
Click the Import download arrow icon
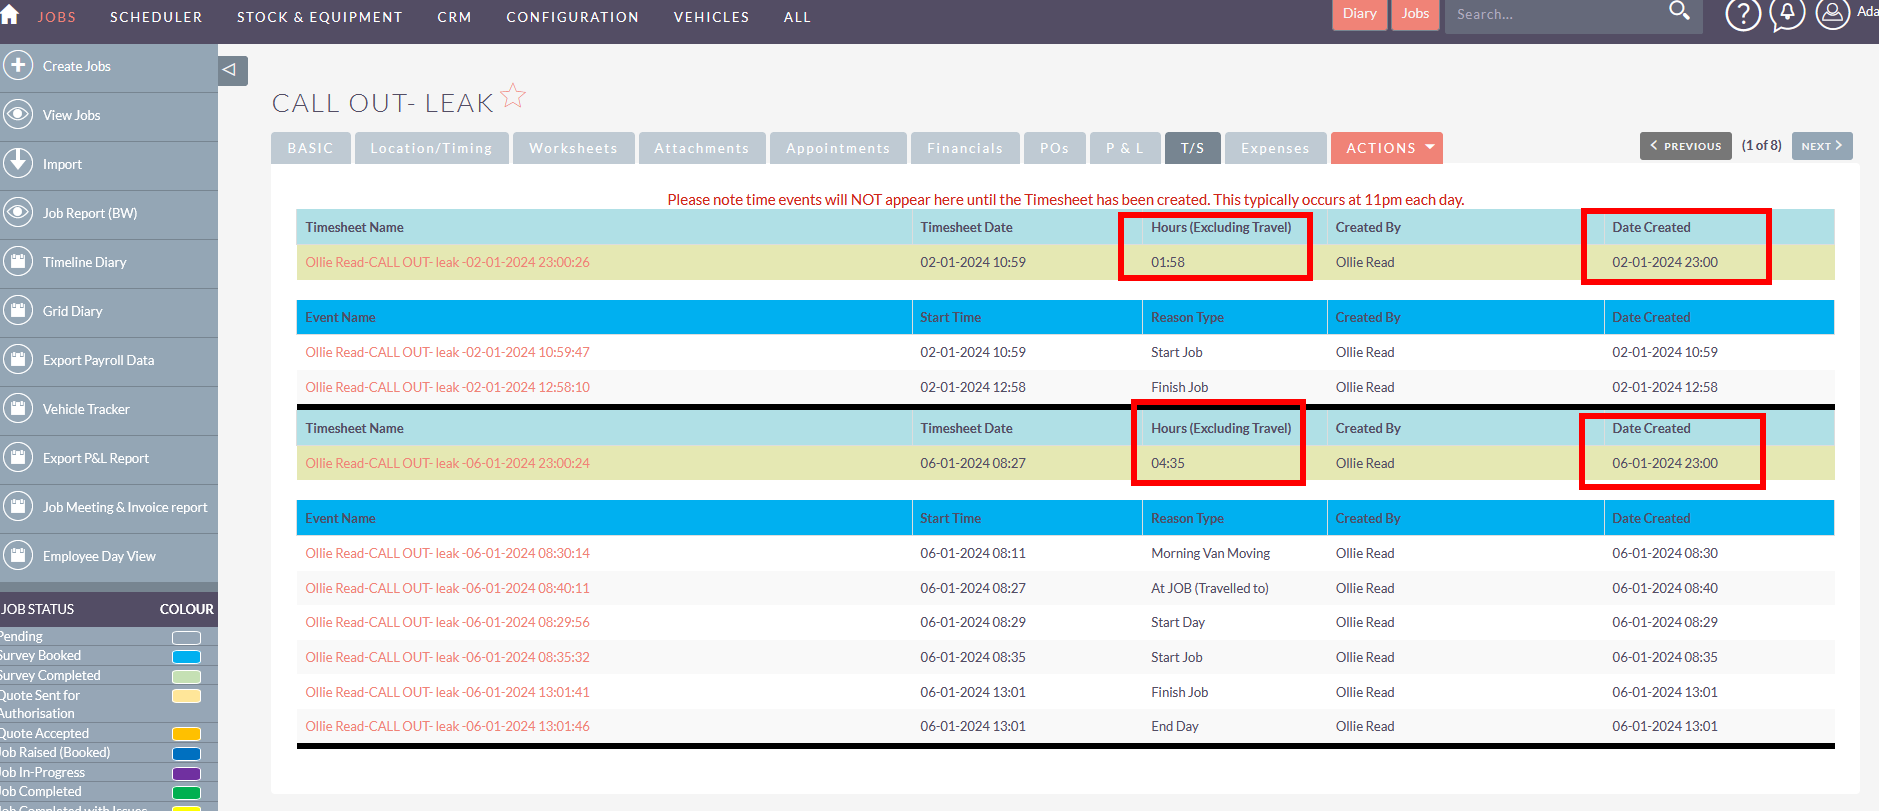coord(18,164)
